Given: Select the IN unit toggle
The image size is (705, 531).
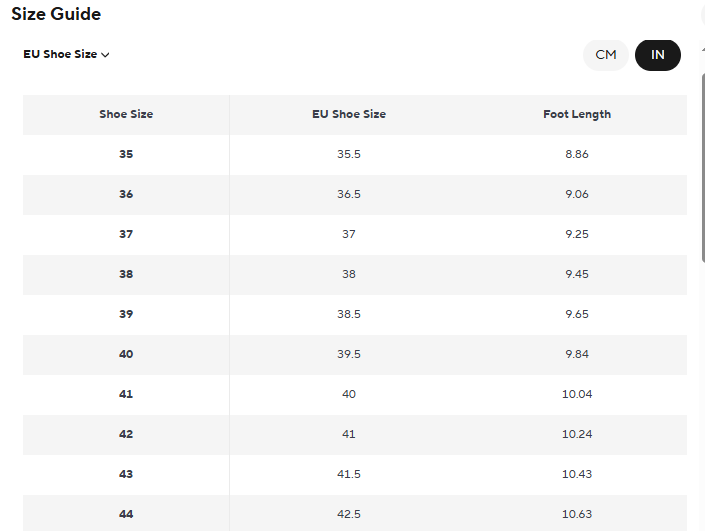Looking at the screenshot, I should point(657,55).
